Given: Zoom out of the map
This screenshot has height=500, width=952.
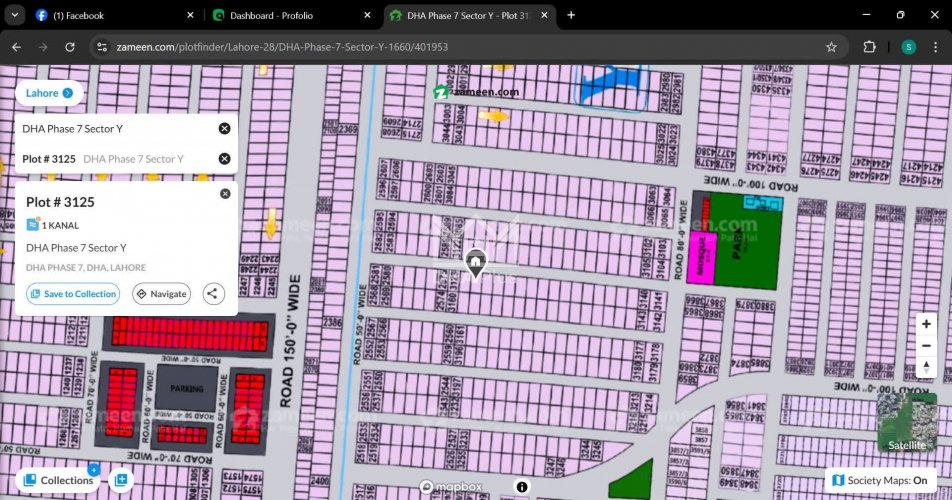Looking at the screenshot, I should pos(927,345).
